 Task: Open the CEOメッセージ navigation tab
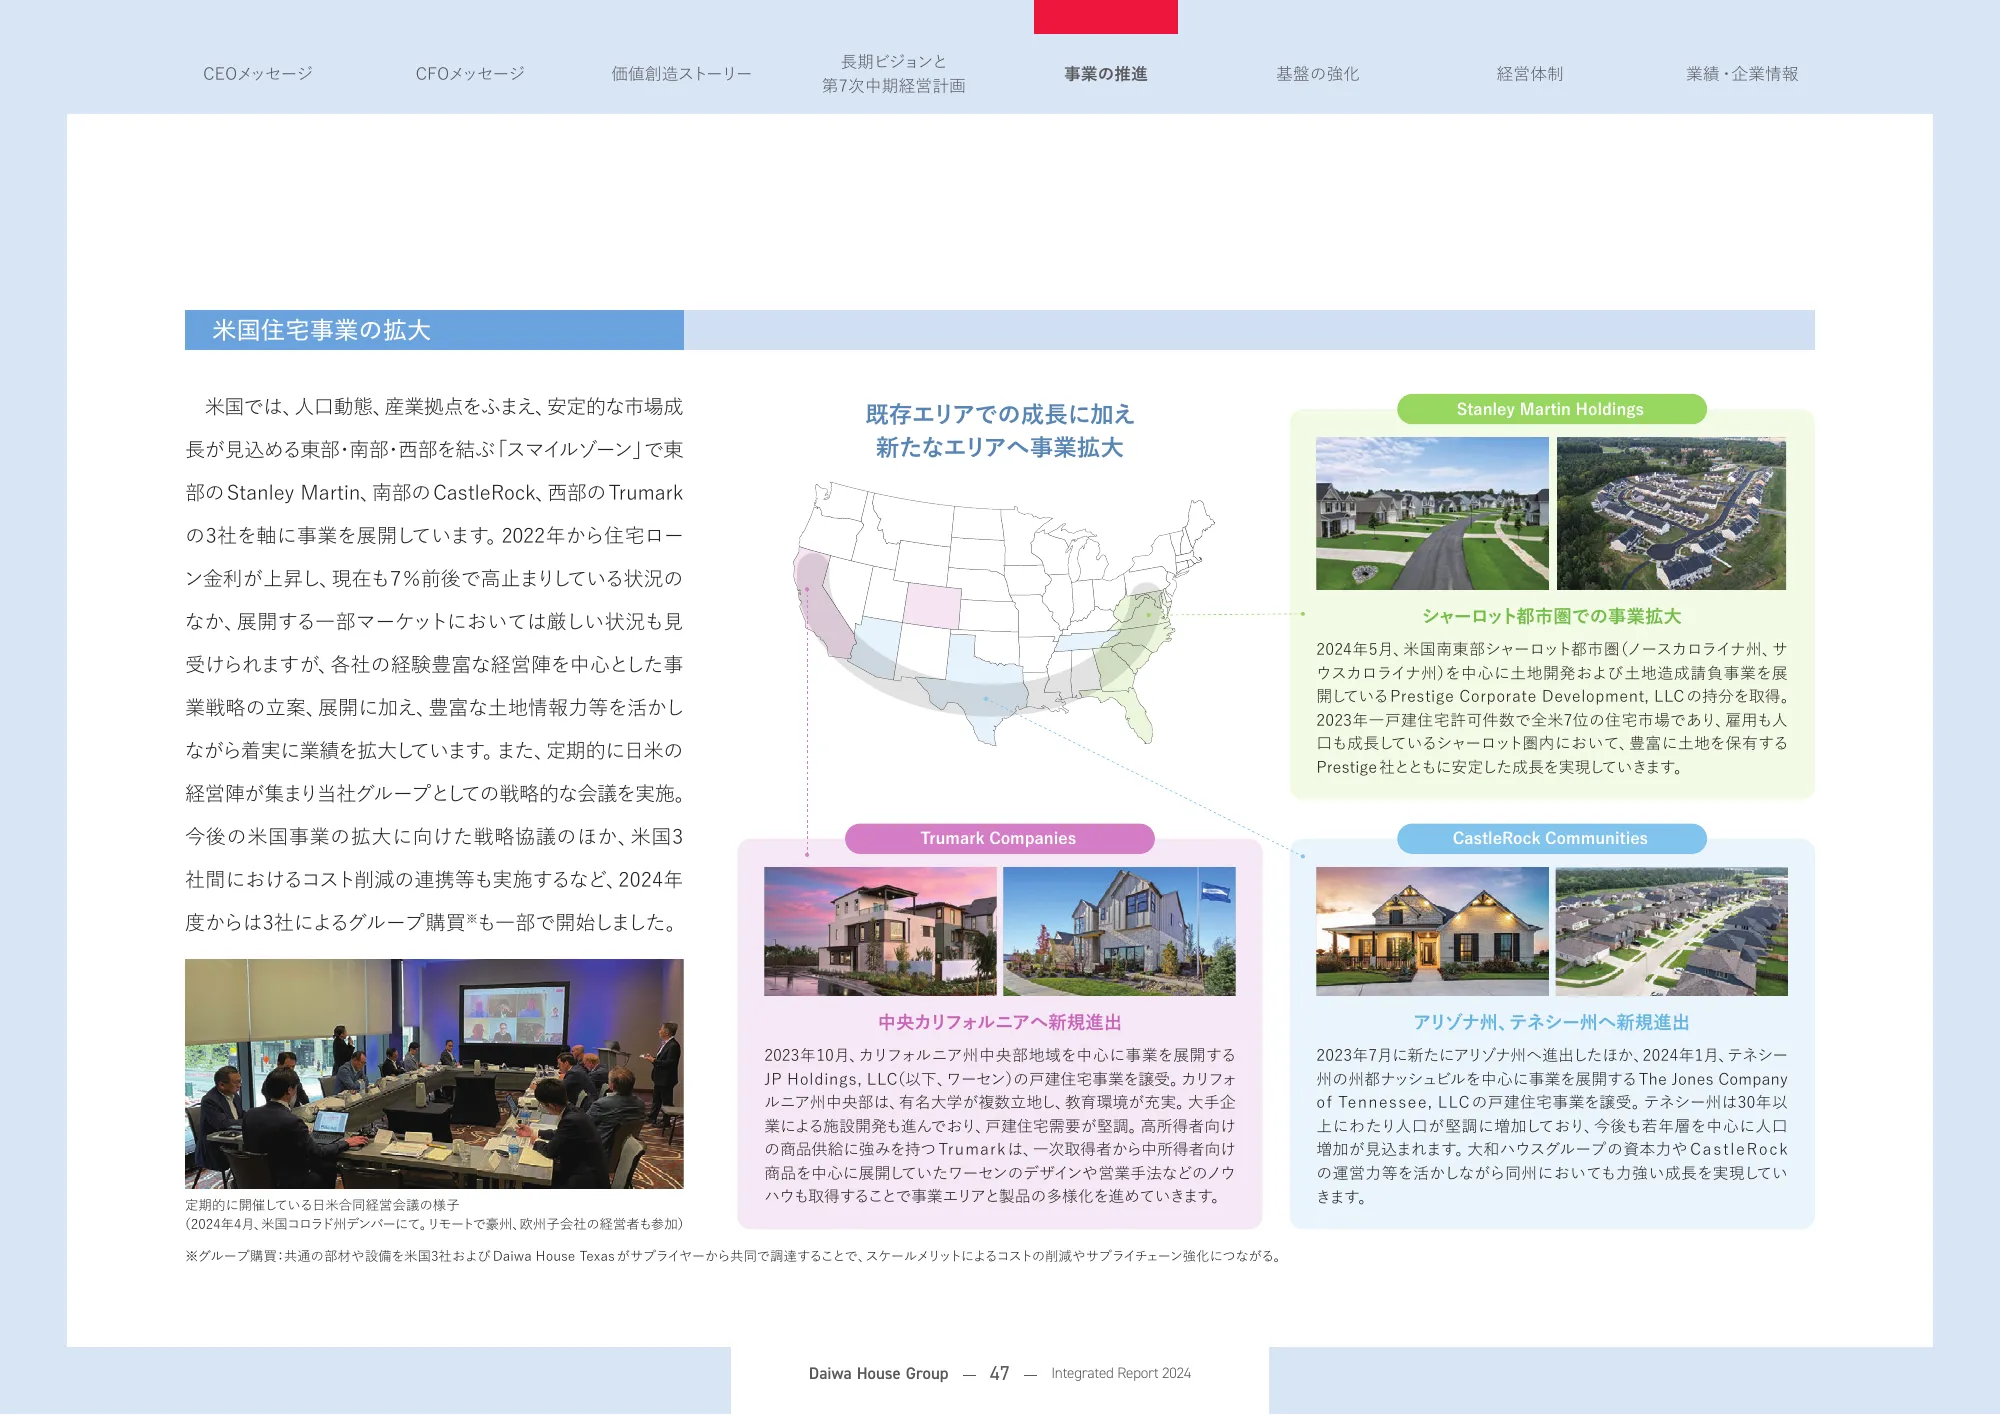pyautogui.click(x=258, y=74)
